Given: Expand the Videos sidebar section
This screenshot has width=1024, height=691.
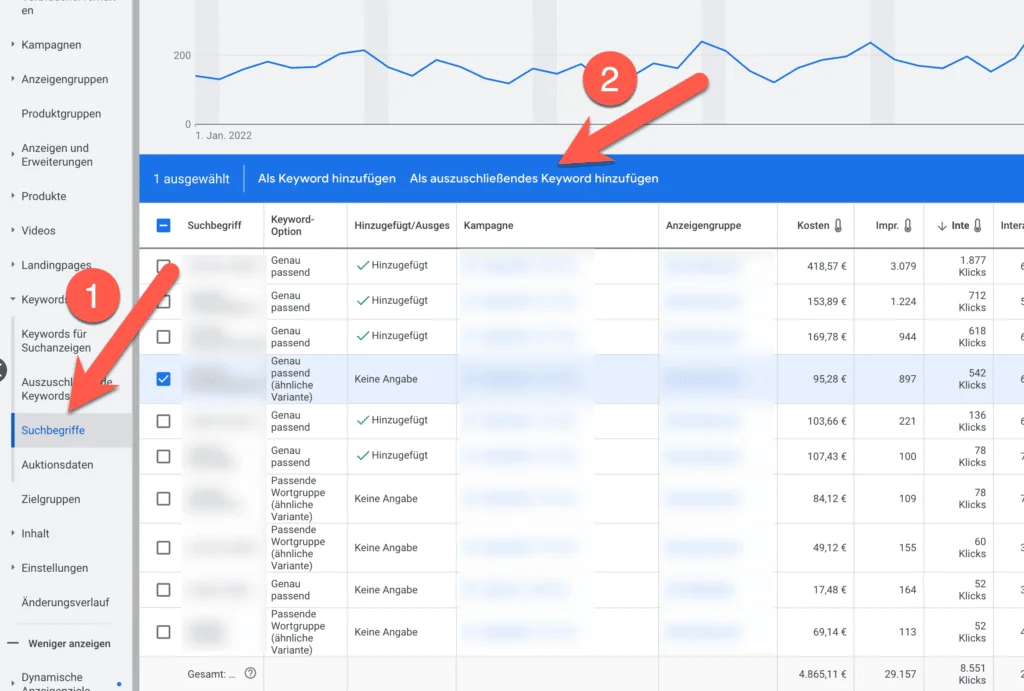Looking at the screenshot, I should tap(12, 231).
